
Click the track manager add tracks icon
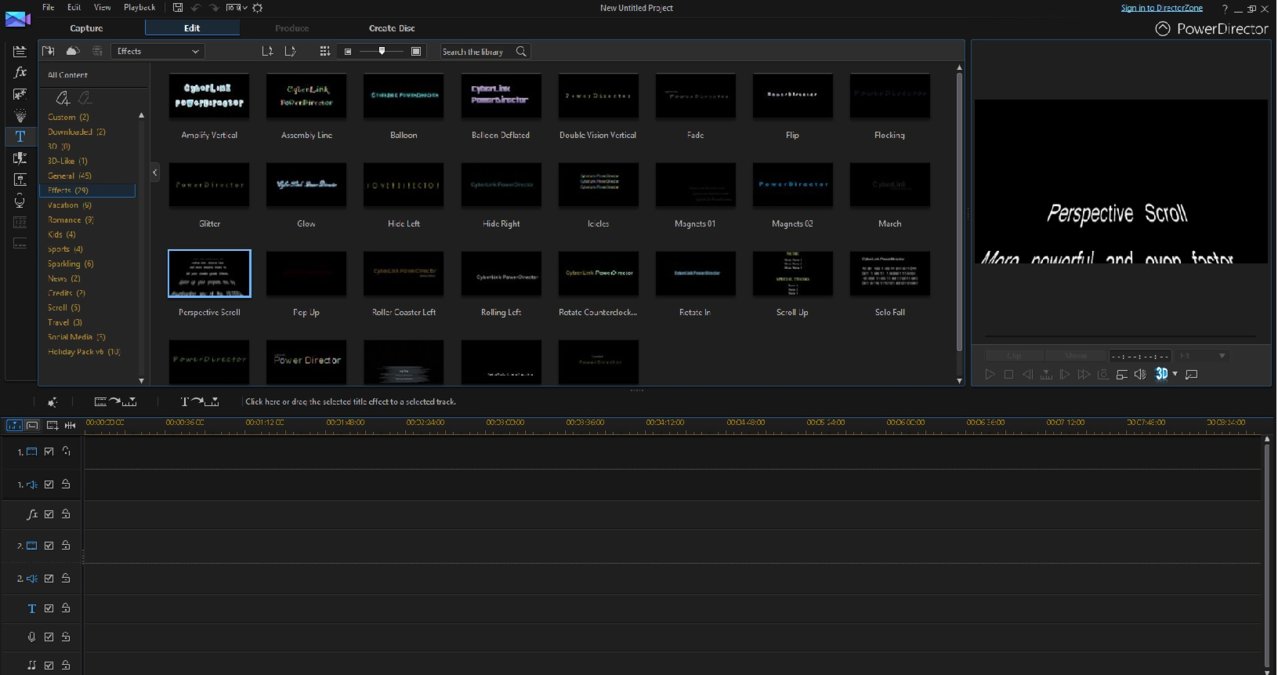(x=52, y=425)
